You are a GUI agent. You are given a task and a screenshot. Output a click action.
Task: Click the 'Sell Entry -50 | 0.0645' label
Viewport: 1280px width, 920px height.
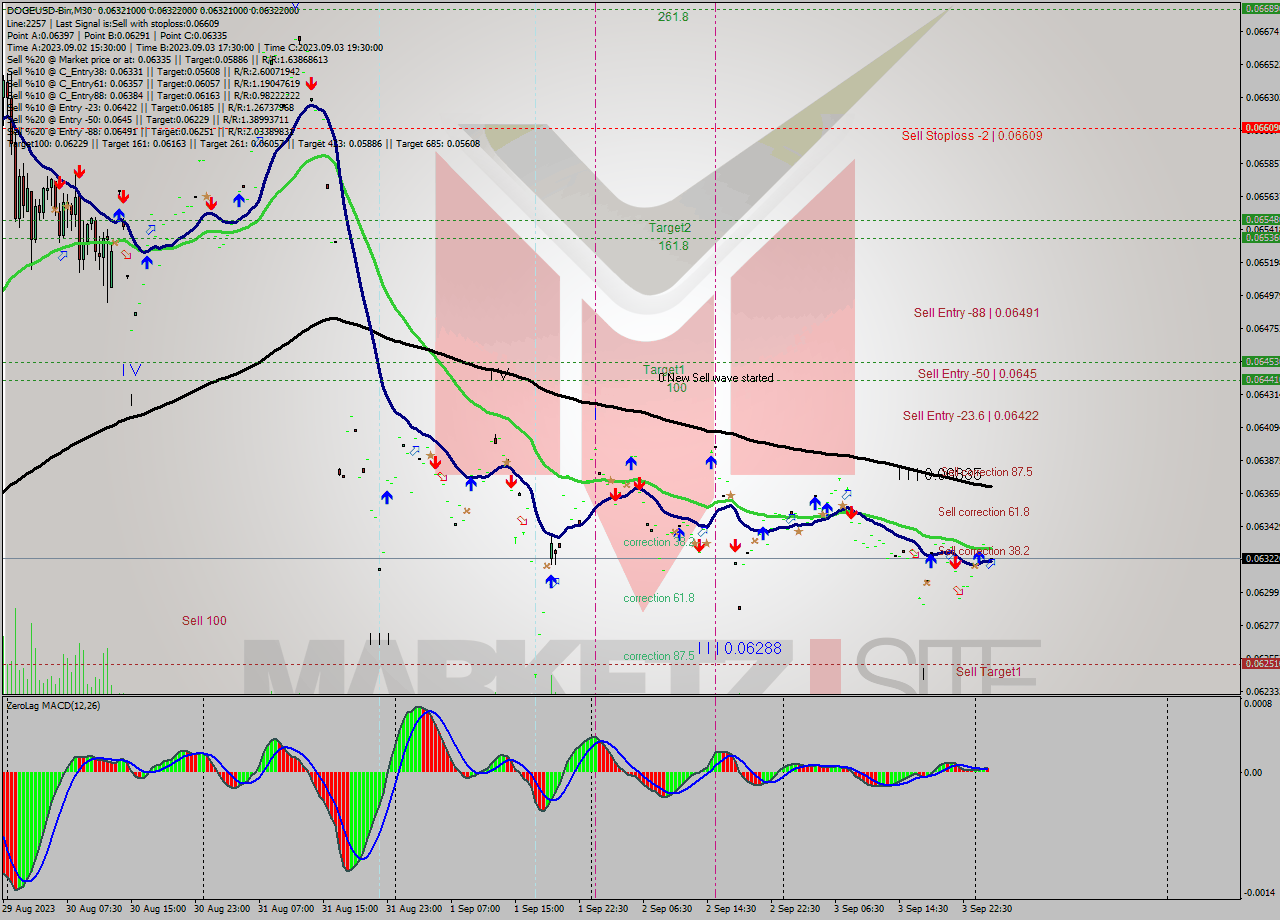(977, 374)
